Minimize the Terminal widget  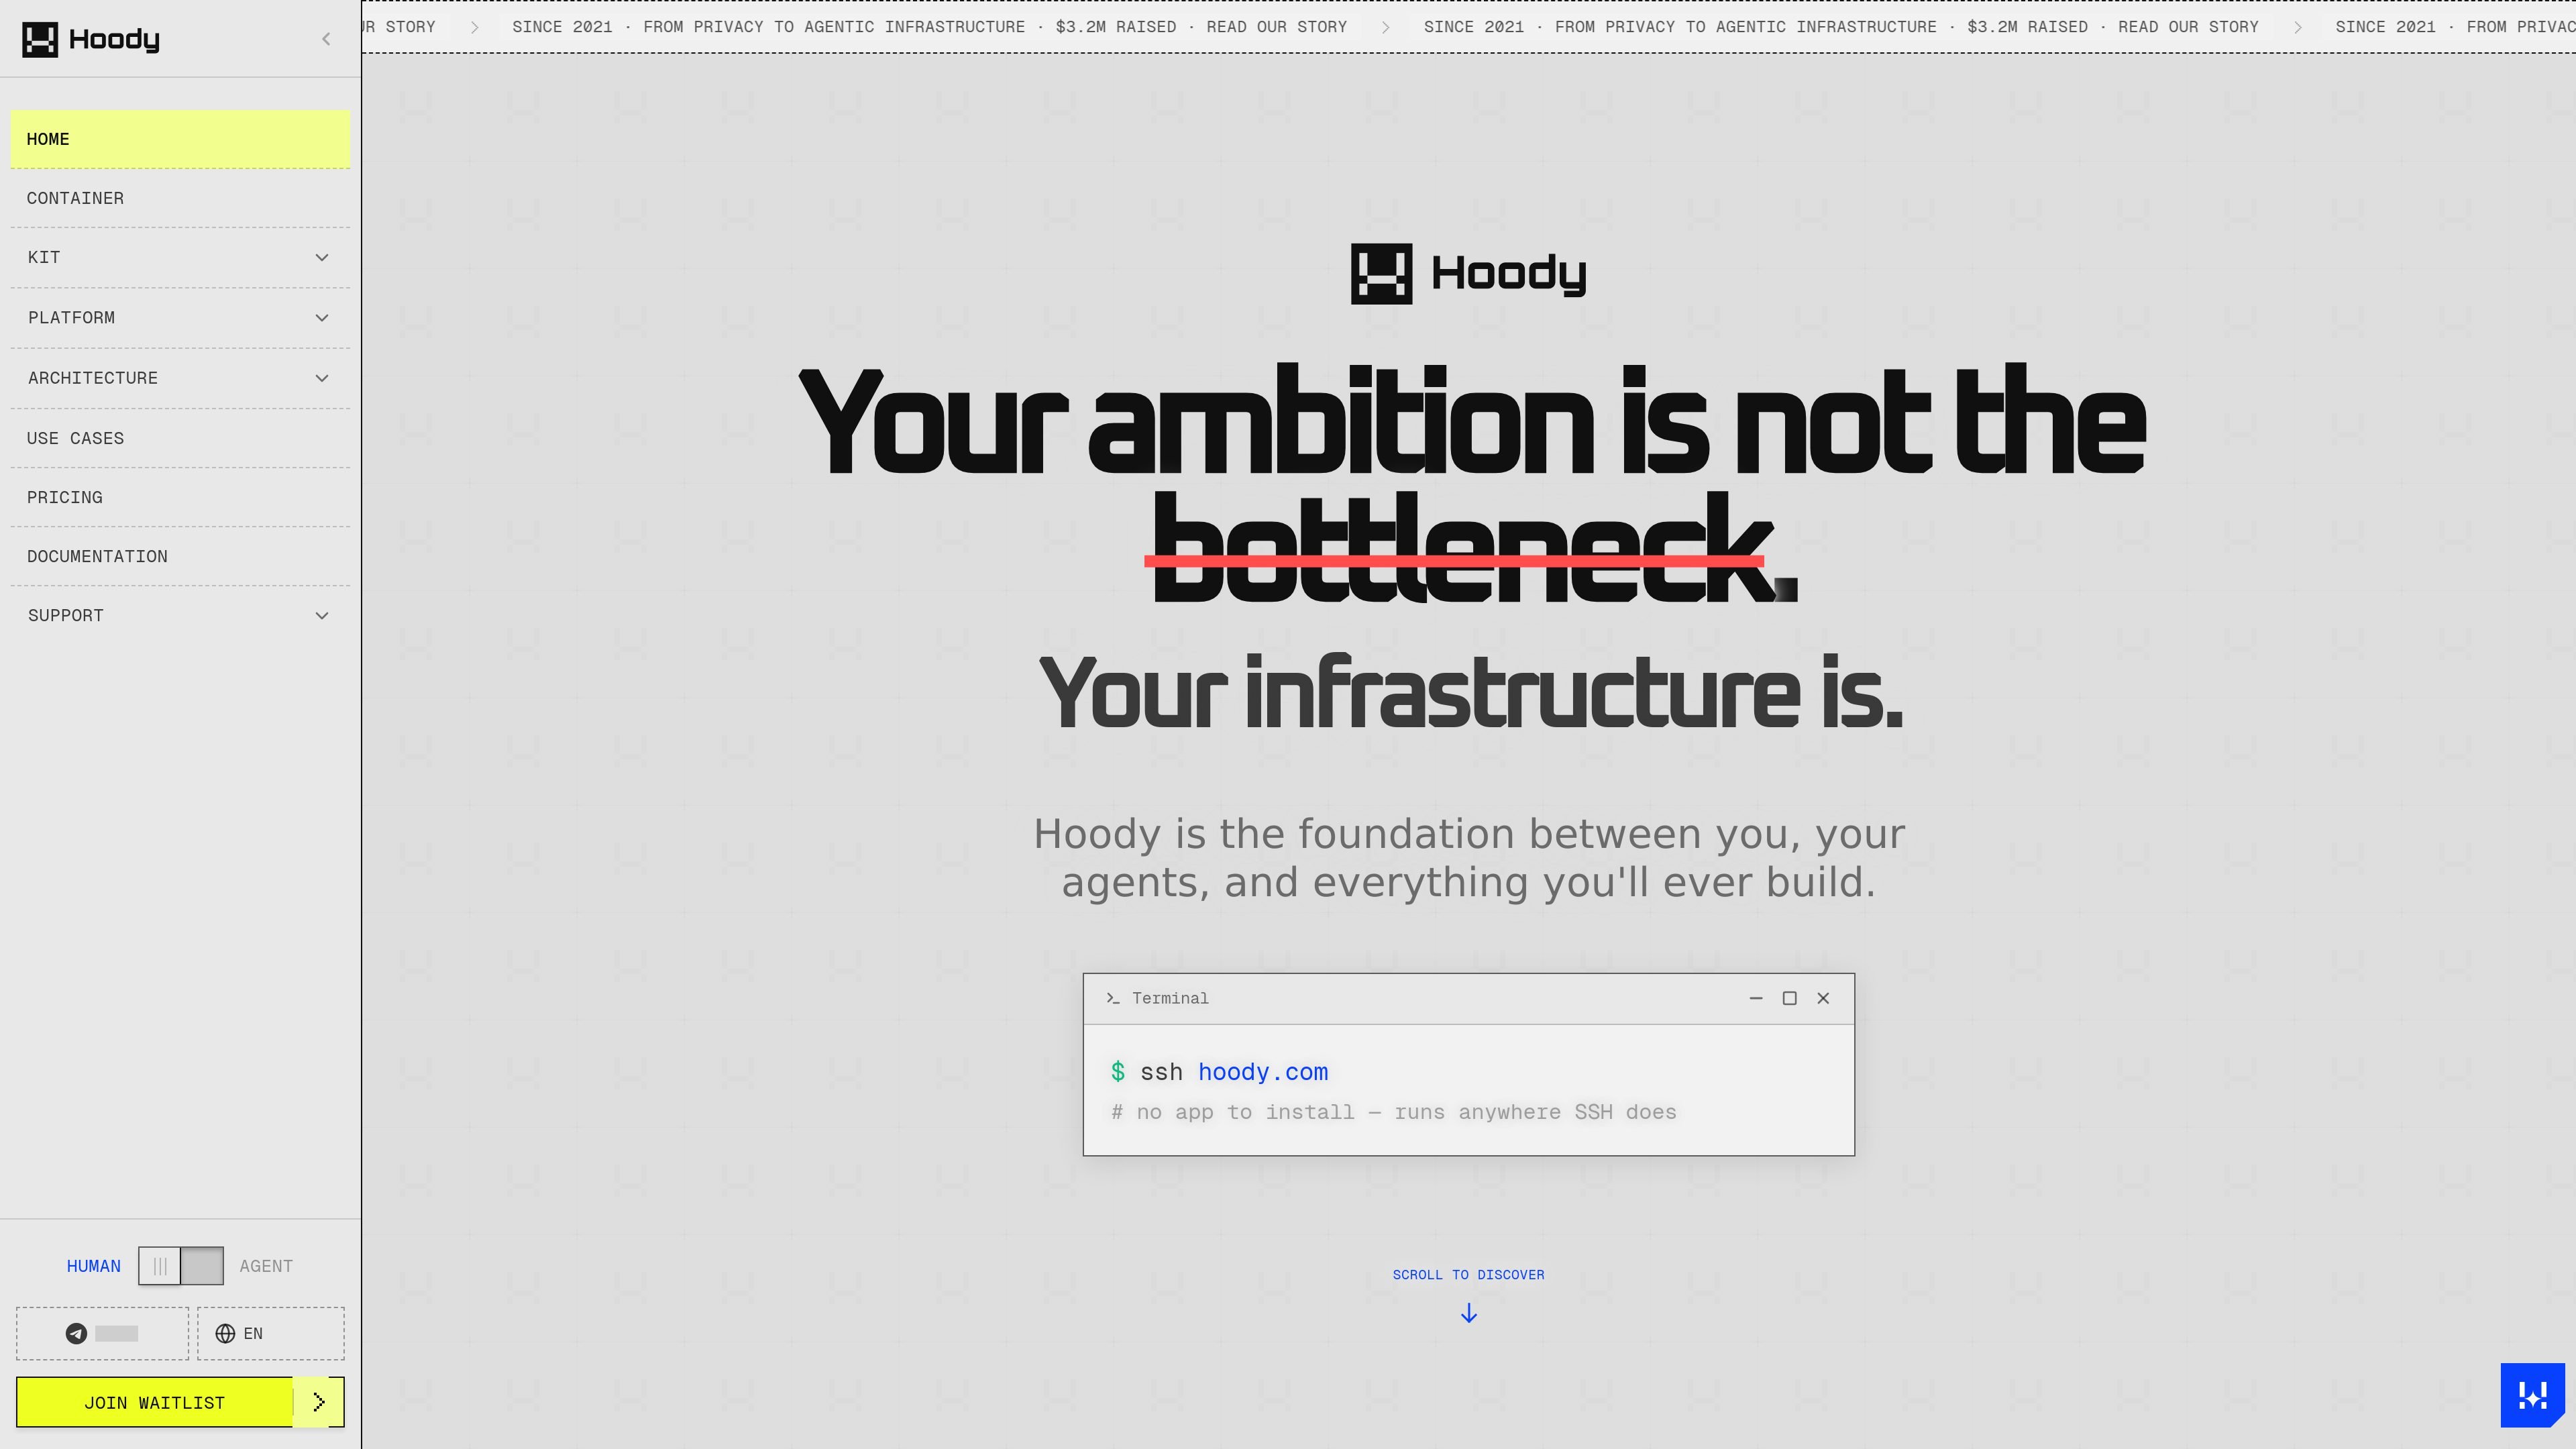(x=1755, y=998)
